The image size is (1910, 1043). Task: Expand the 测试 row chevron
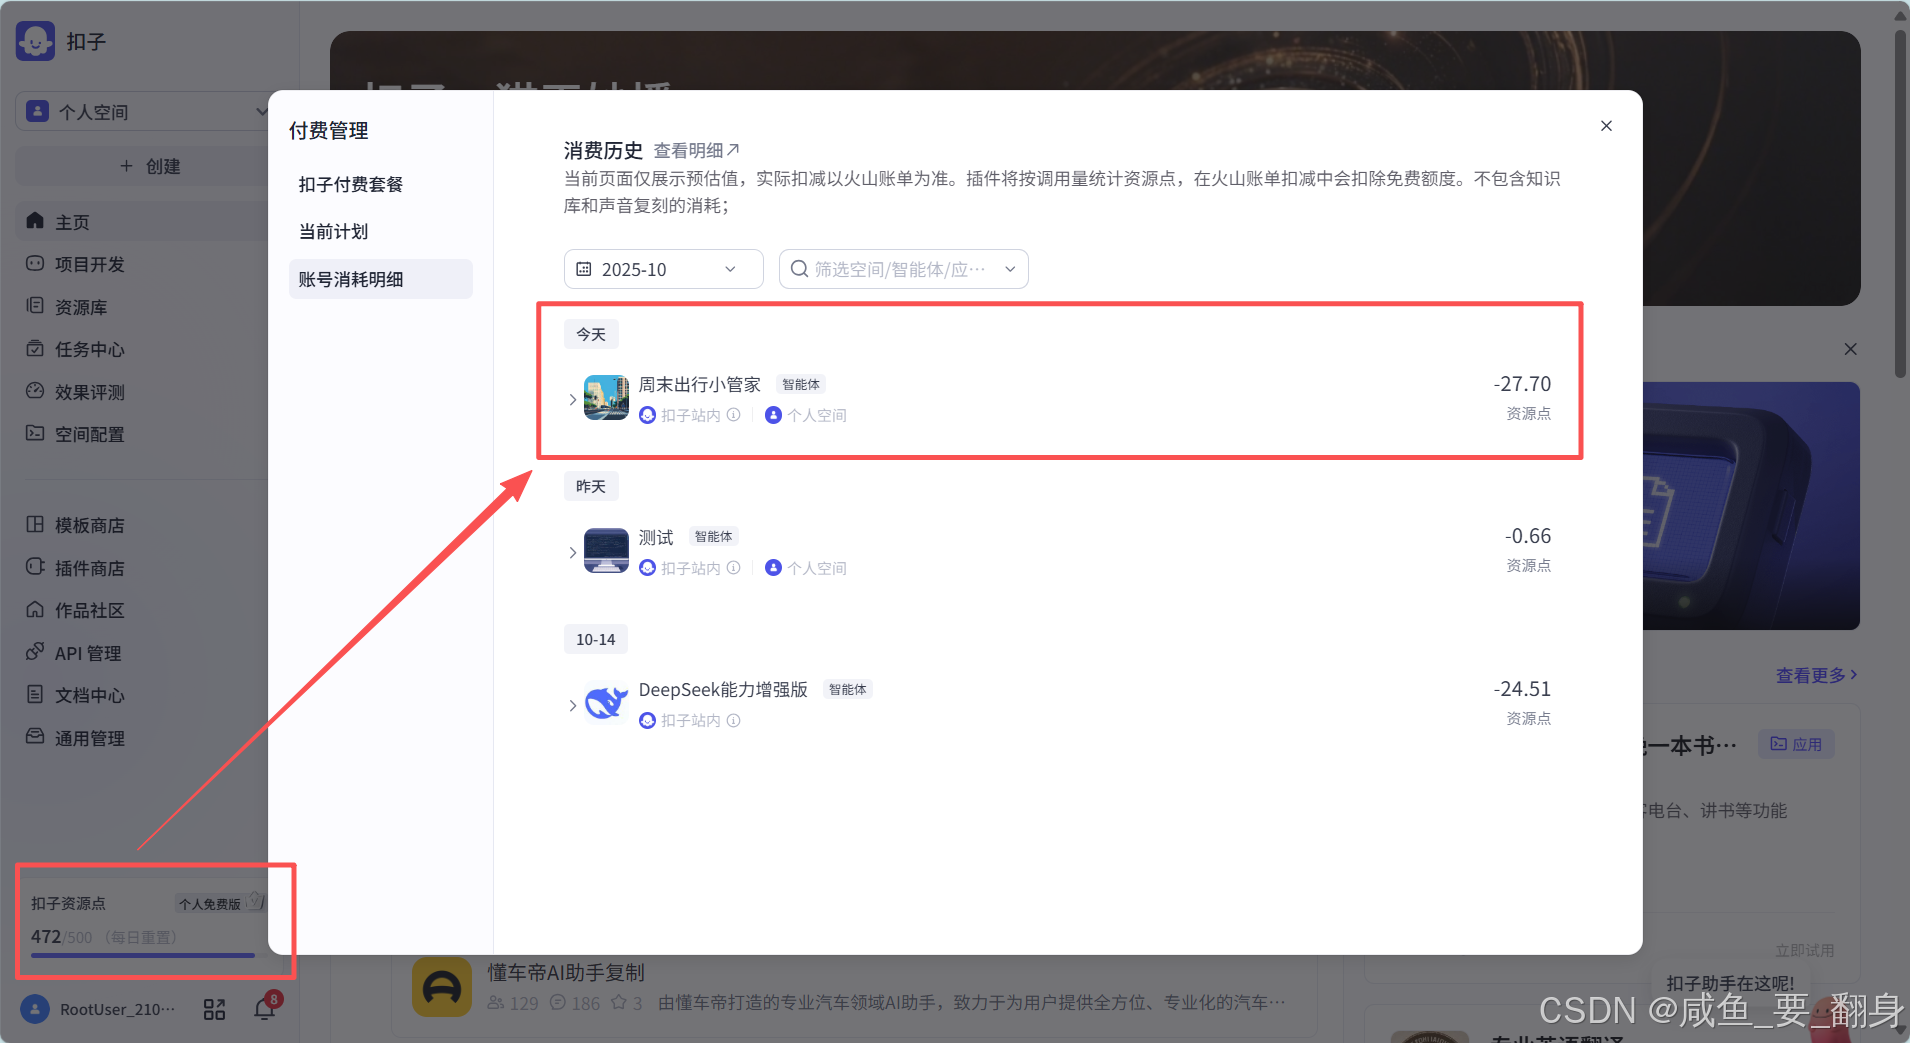tap(572, 552)
